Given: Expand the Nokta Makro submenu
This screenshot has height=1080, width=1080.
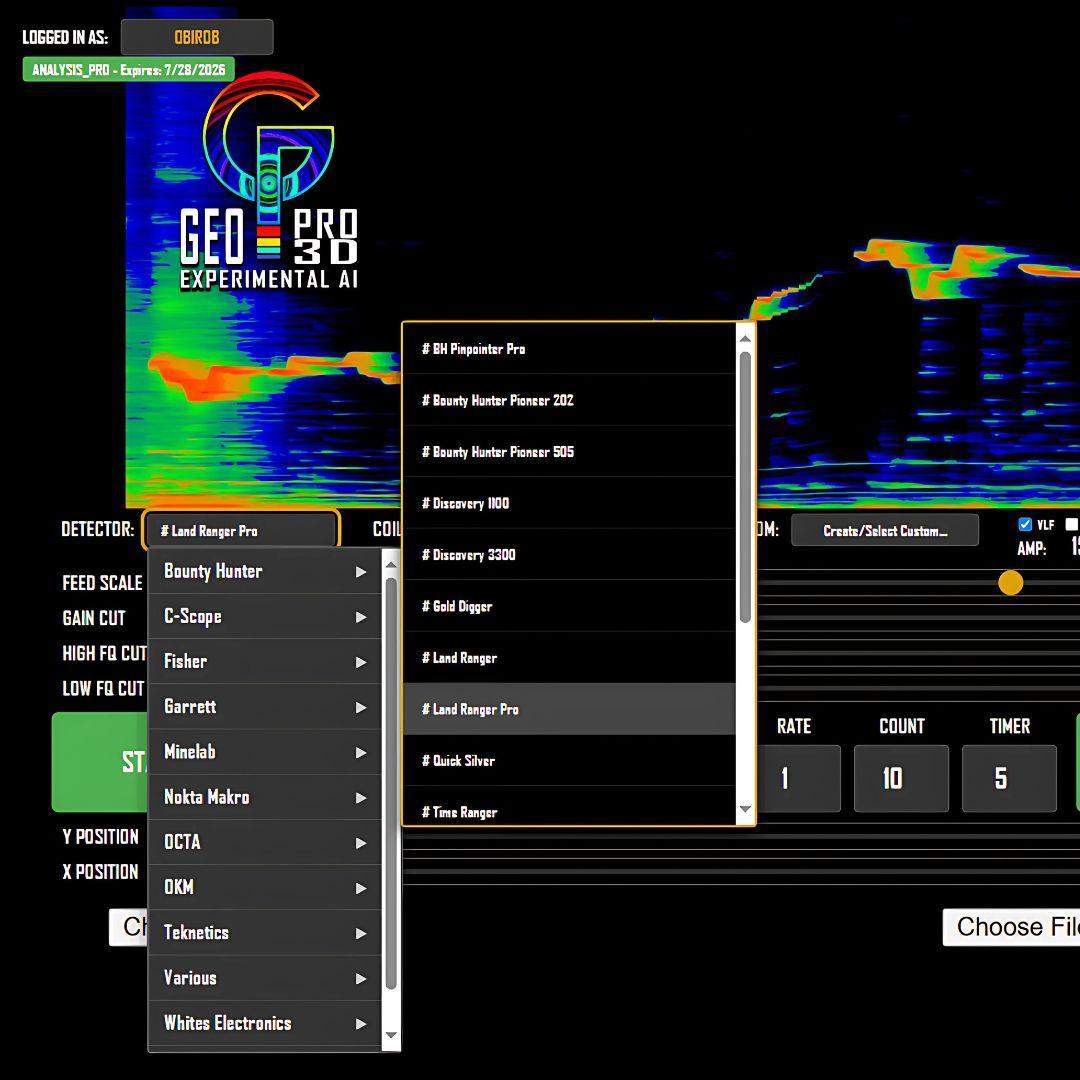Looking at the screenshot, I should (265, 797).
